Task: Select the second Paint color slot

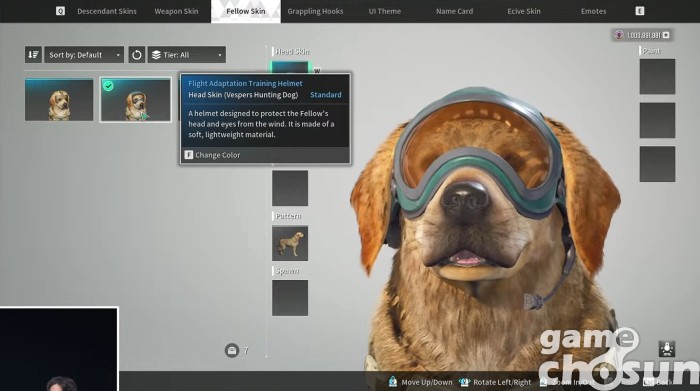Action: [x=657, y=120]
